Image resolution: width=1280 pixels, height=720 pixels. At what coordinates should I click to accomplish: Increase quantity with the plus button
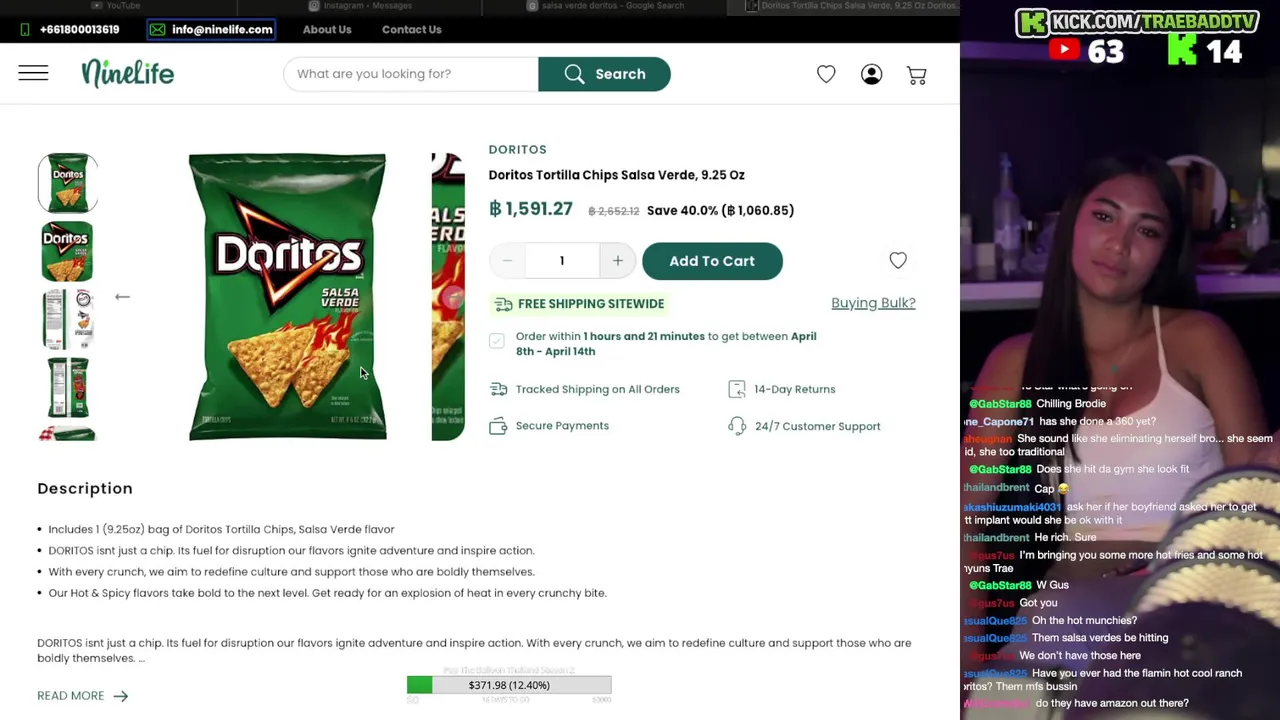[618, 261]
